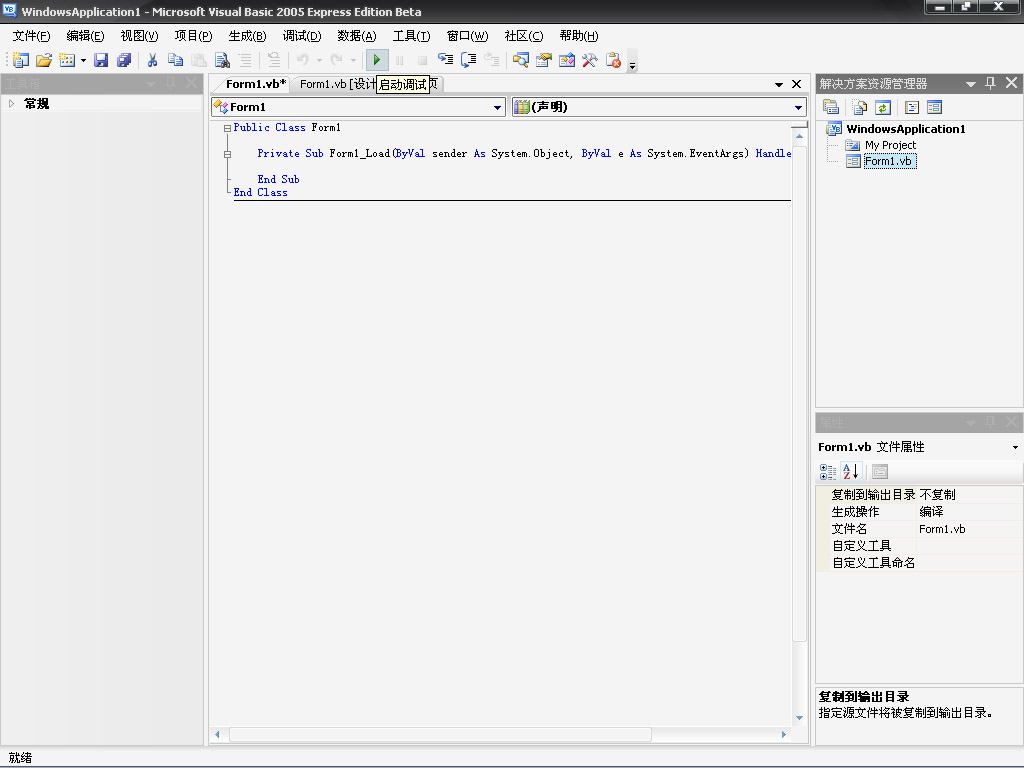Collapse the Public Class Form1 code block
Image resolution: width=1024 pixels, height=768 pixels.
227,128
